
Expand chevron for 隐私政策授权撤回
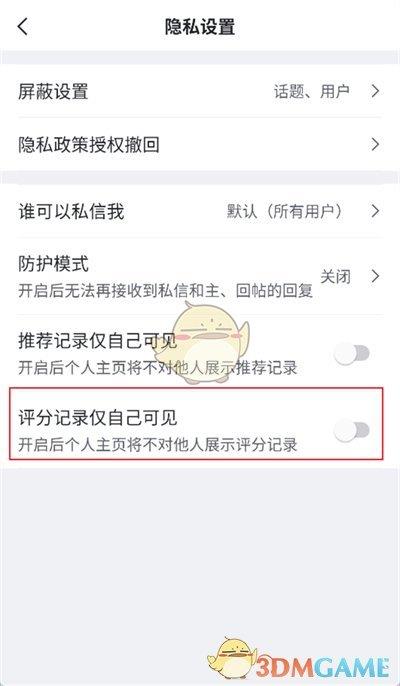[375, 145]
